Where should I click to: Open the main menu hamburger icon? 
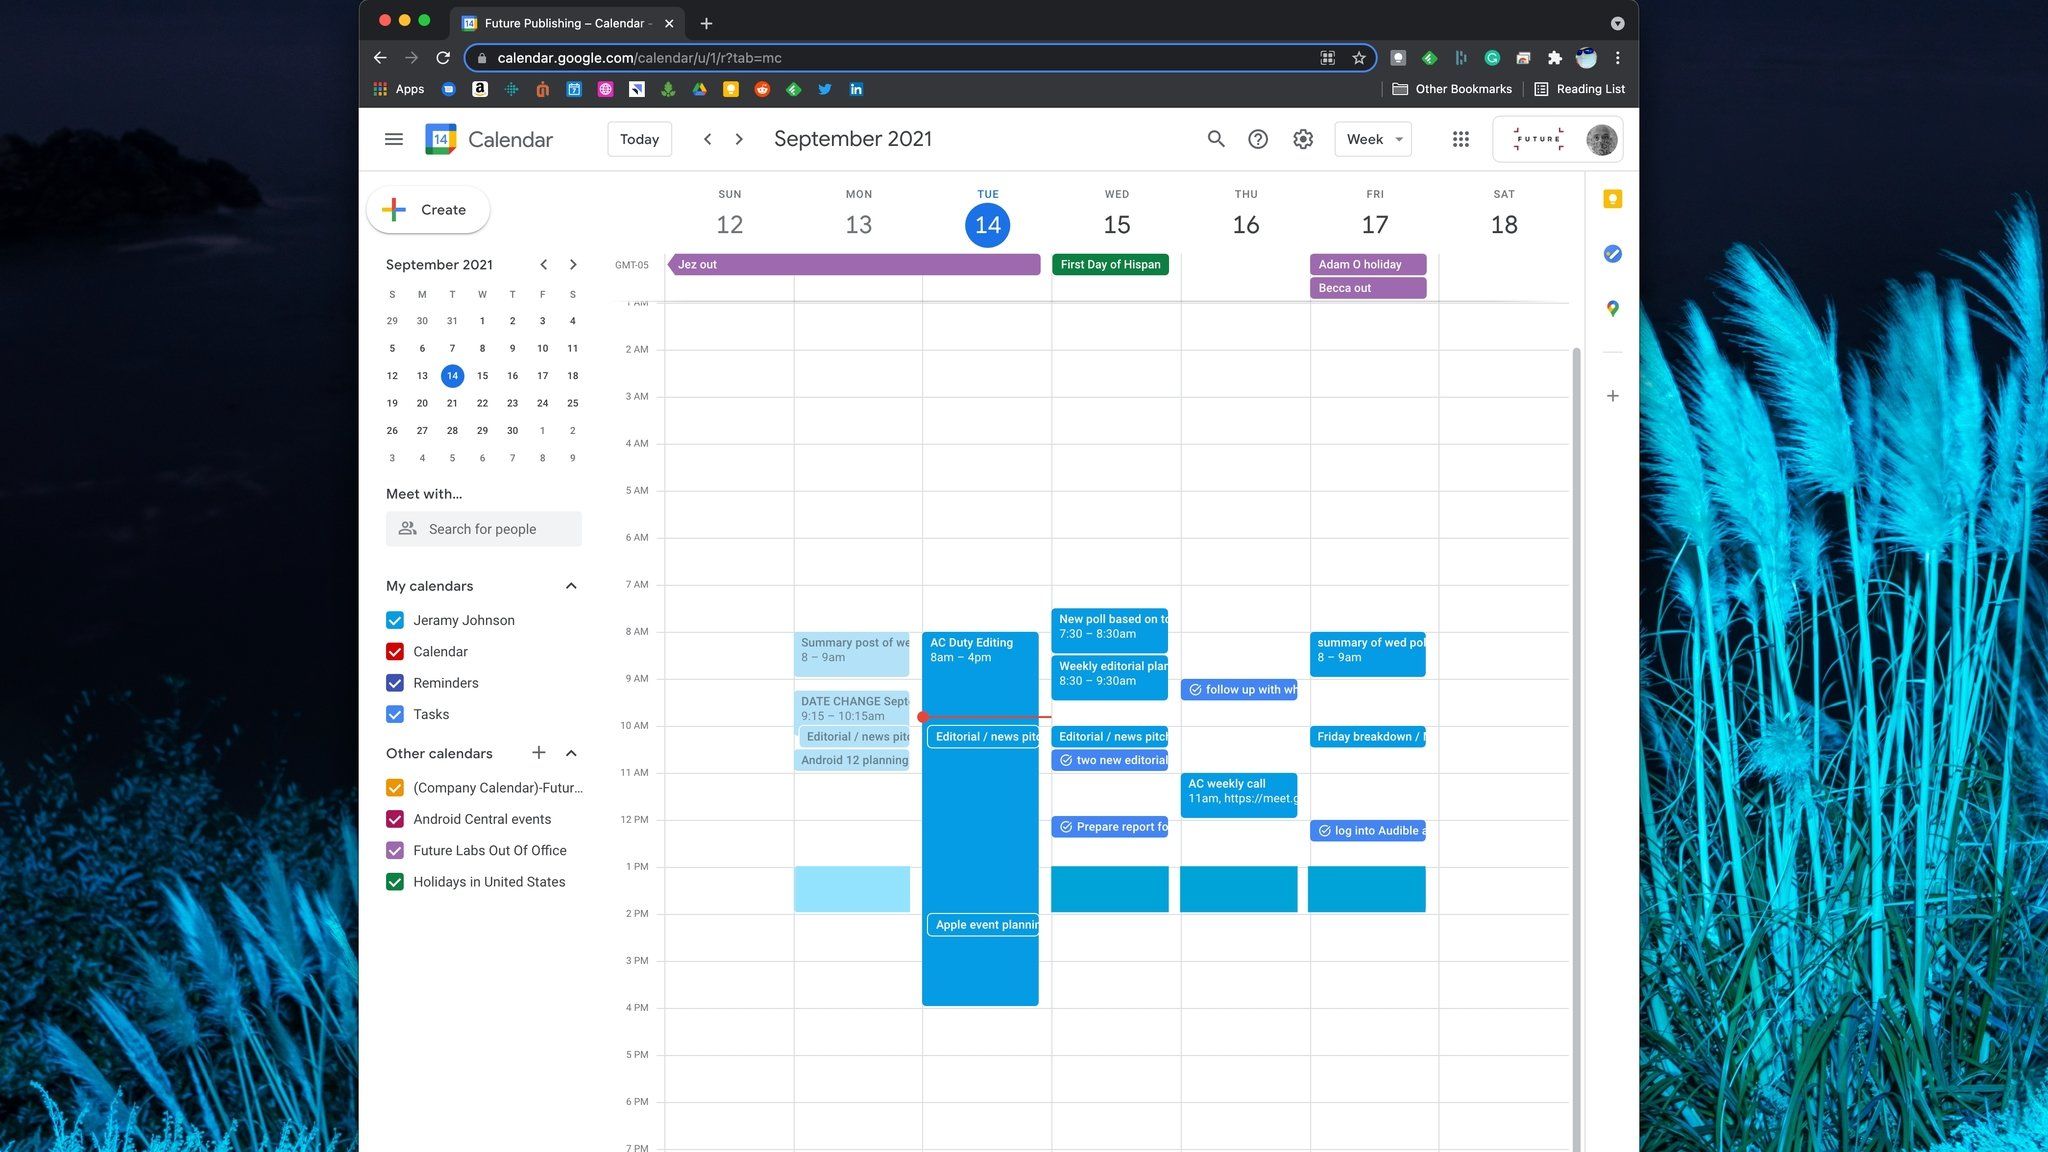393,139
